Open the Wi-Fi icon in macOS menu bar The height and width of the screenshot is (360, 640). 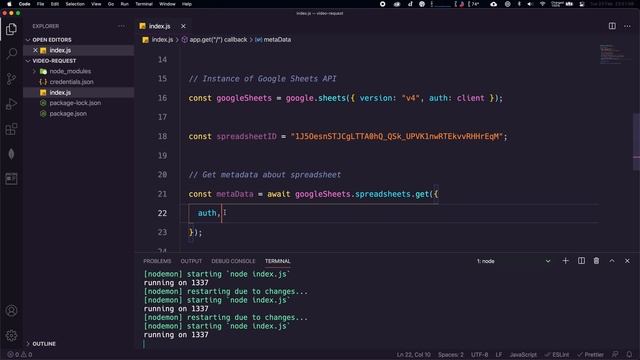pos(542,4)
